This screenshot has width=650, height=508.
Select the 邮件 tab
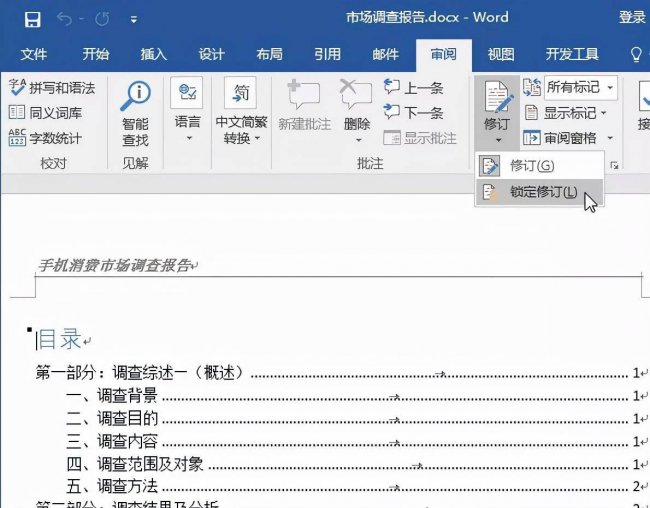pos(386,54)
